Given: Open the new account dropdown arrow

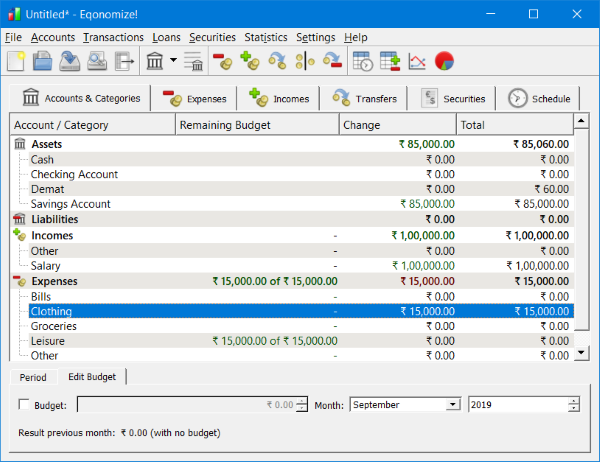Looking at the screenshot, I should point(173,62).
